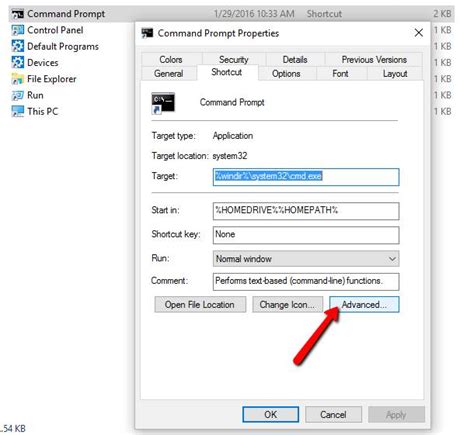Select the Devices icon in file list
This screenshot has height=435, width=474.
[17, 62]
